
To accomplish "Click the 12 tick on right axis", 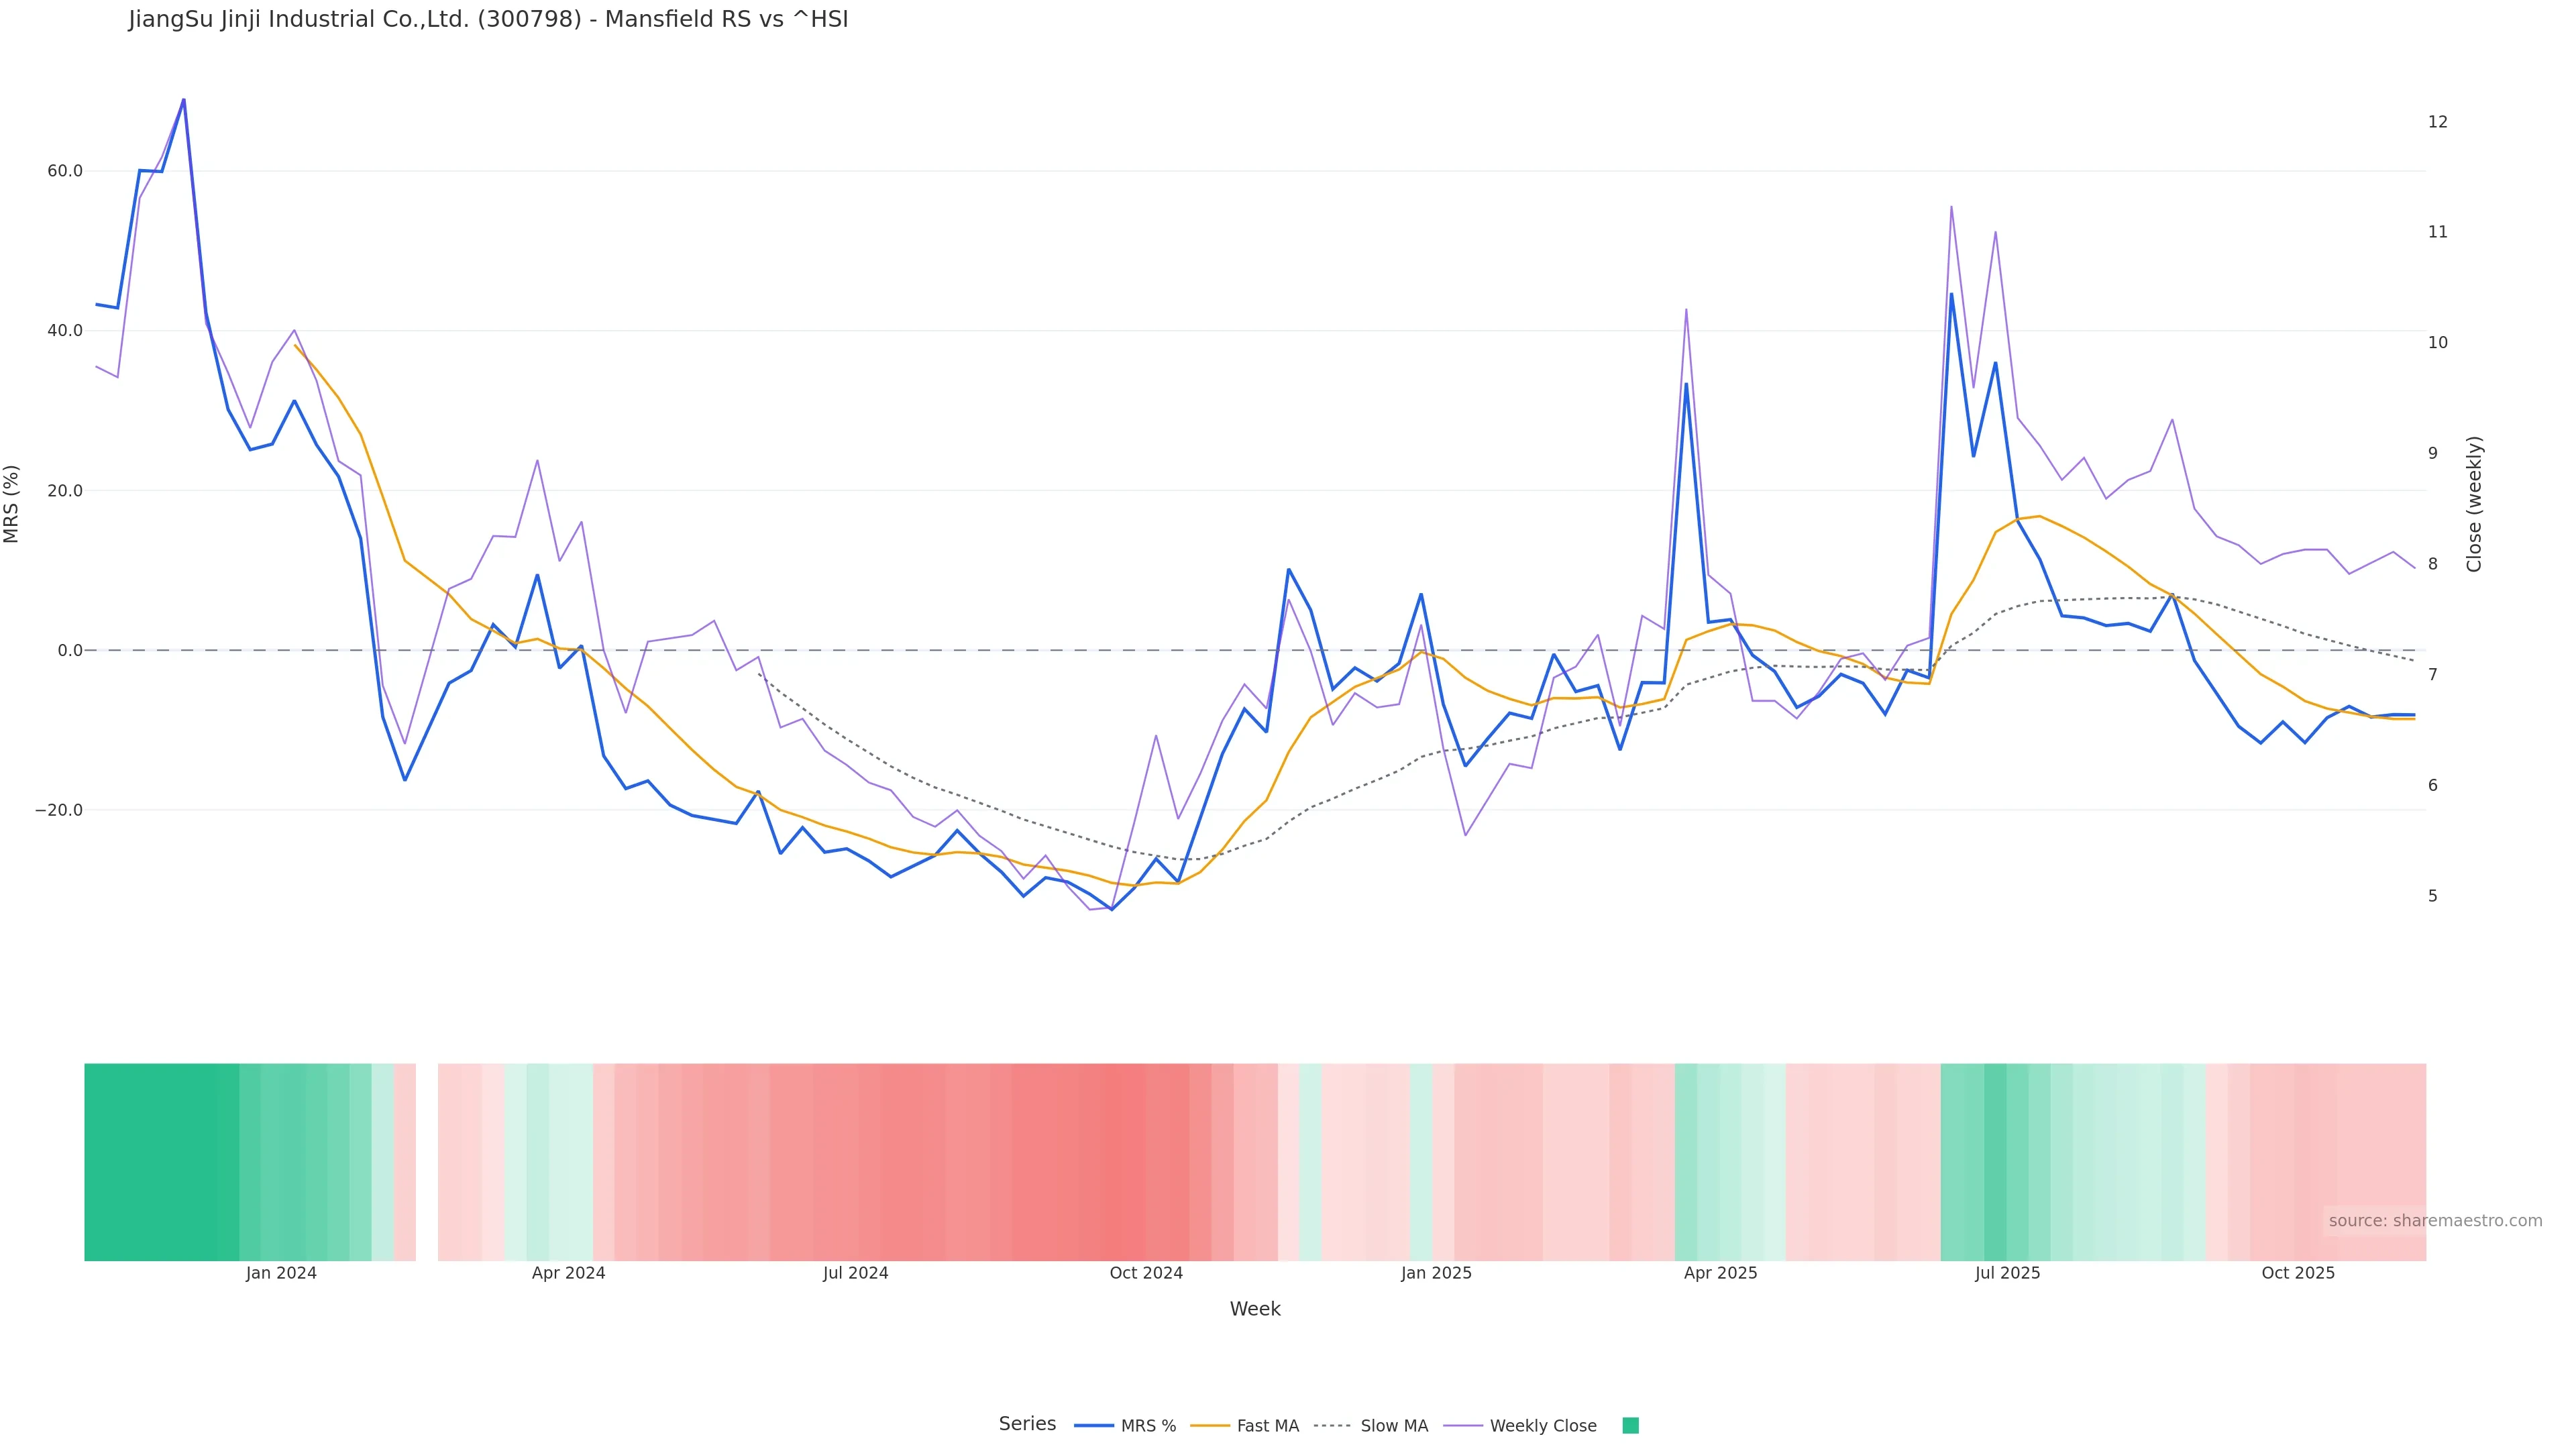I will coord(2438,122).
